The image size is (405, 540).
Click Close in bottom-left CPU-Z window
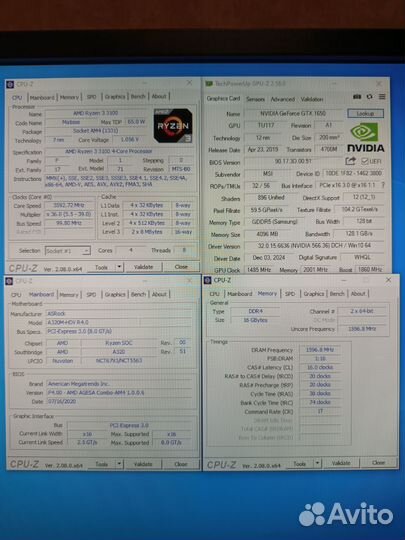[181, 464]
